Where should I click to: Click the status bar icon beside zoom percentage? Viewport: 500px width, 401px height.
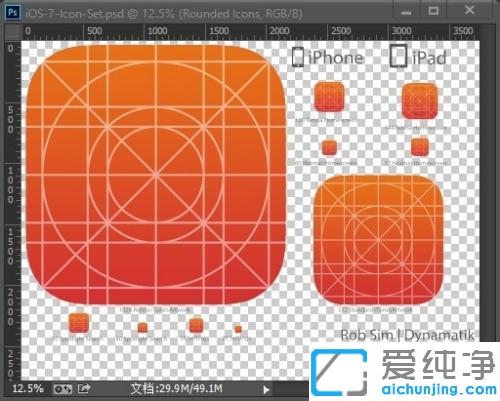63,389
